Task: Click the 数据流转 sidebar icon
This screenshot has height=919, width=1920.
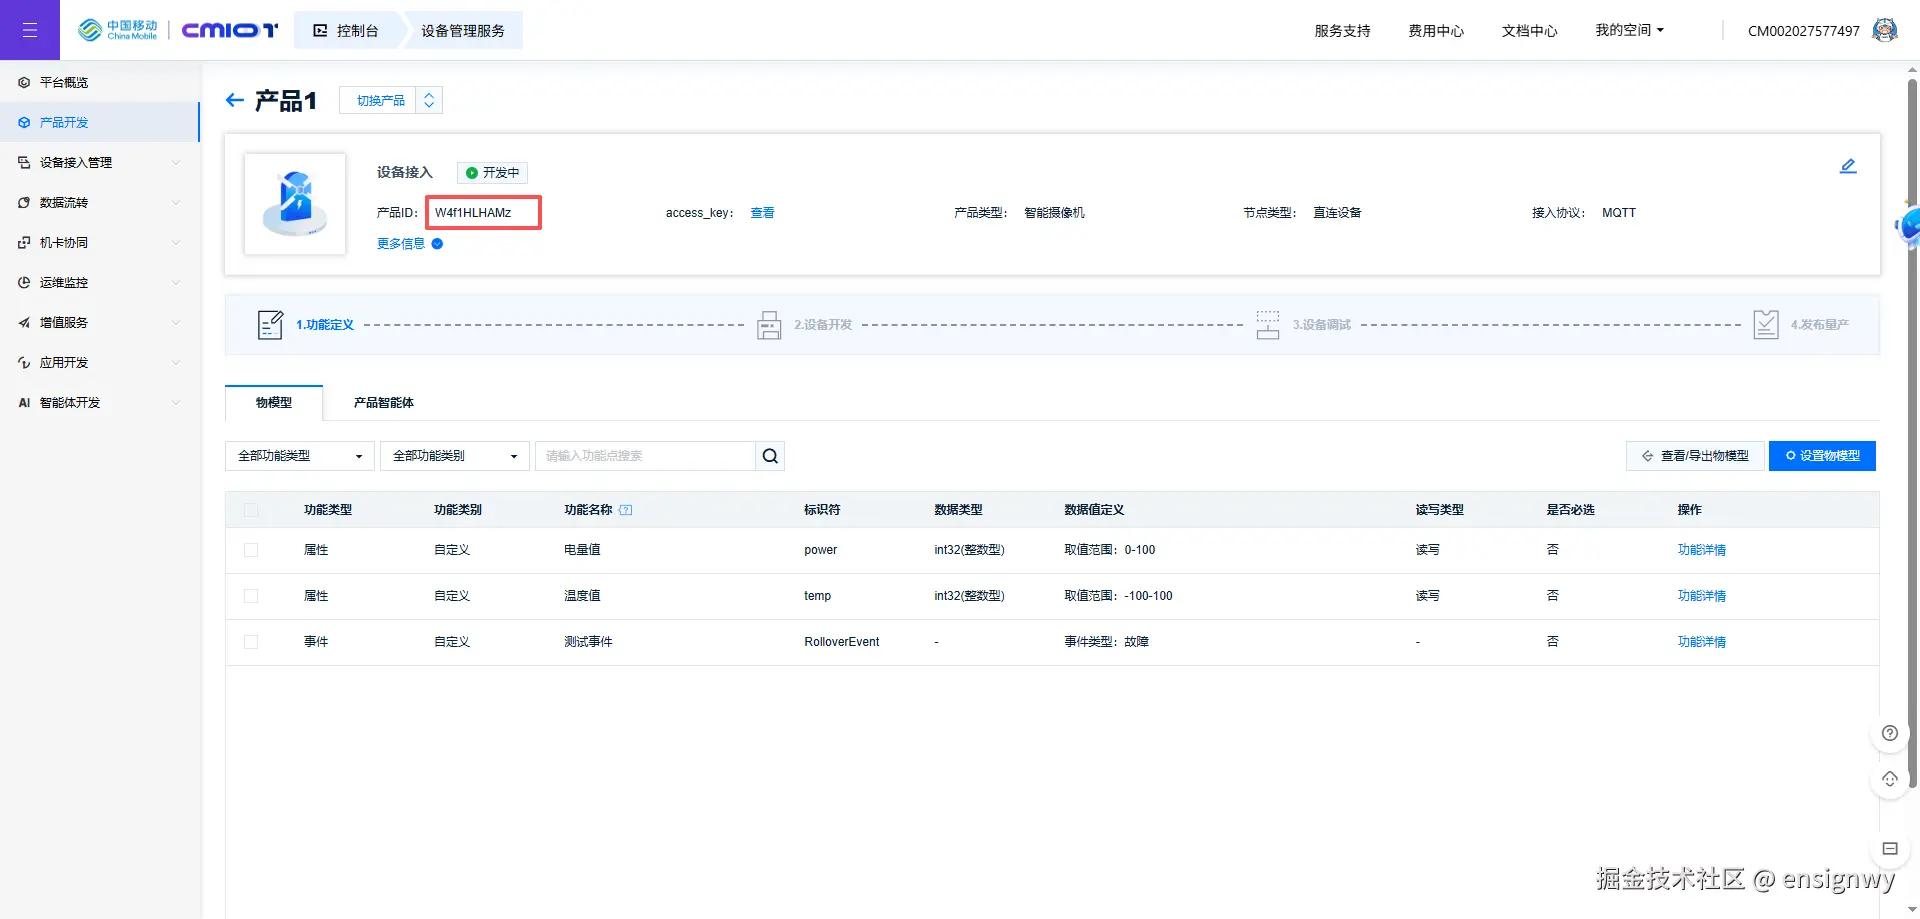Action: click(24, 202)
